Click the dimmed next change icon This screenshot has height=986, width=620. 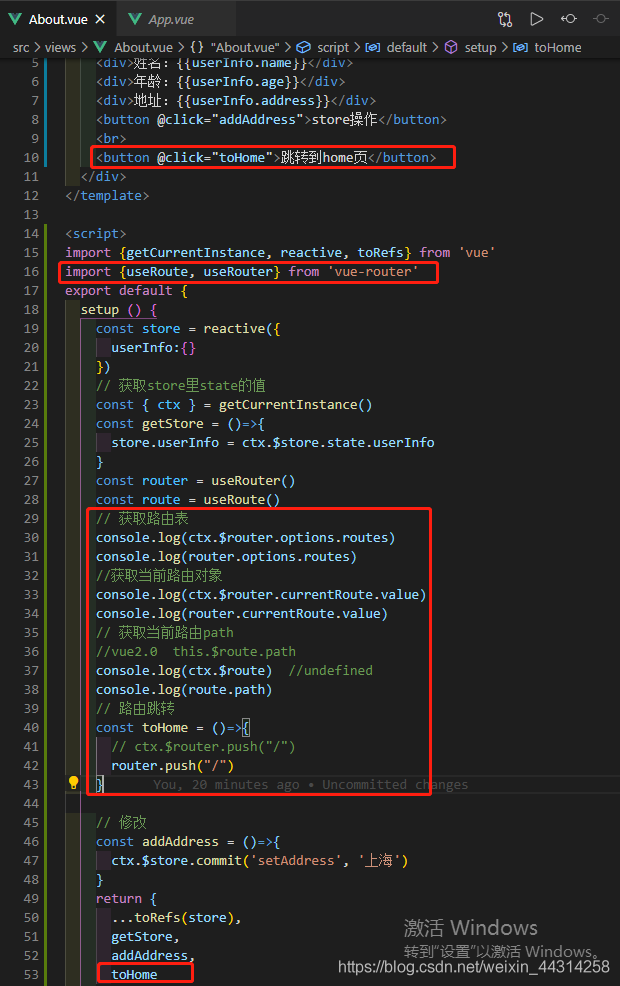[x=601, y=19]
